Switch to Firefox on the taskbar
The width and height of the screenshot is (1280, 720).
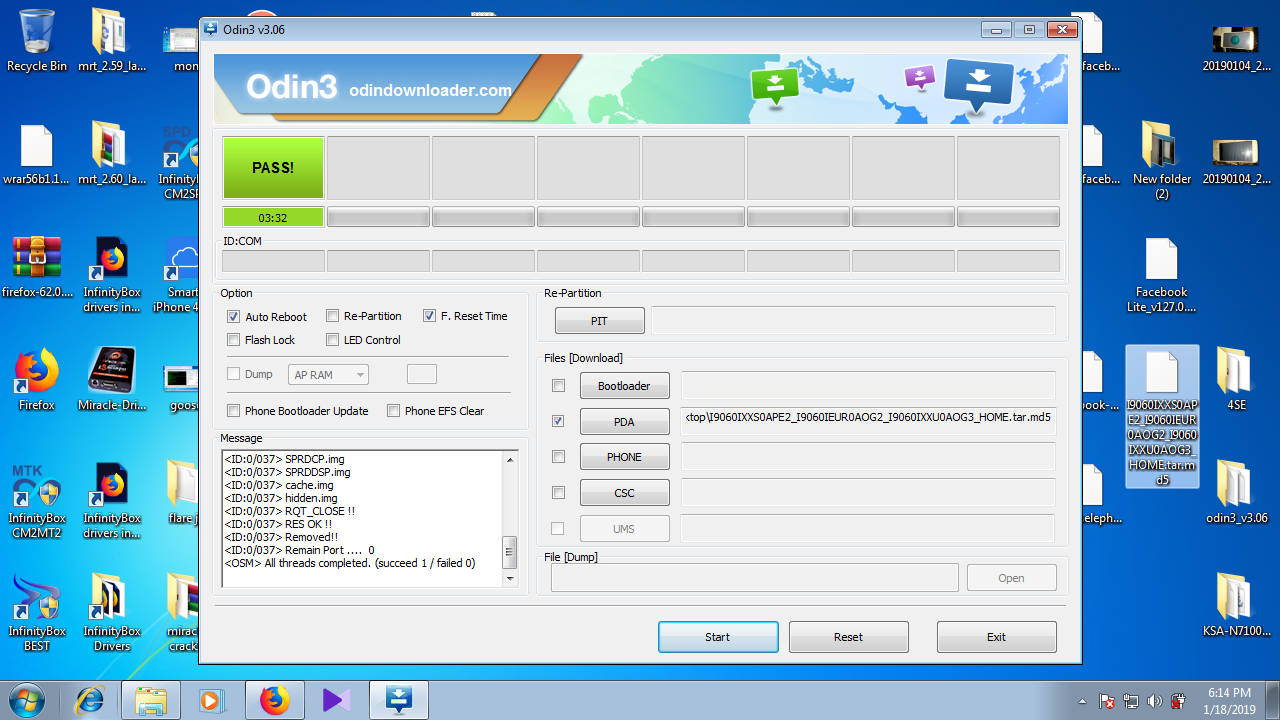click(274, 700)
